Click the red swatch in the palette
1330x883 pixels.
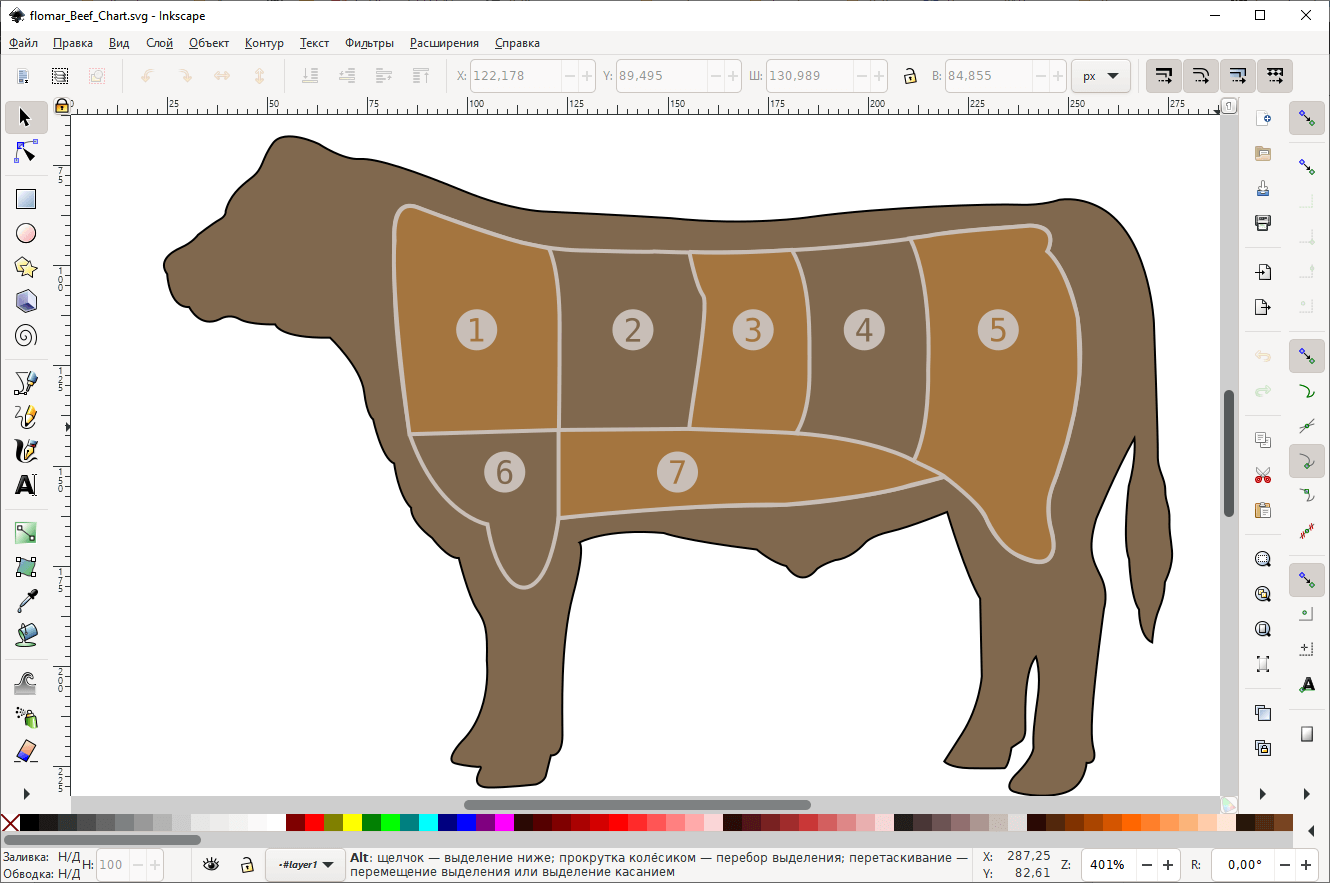pos(314,823)
